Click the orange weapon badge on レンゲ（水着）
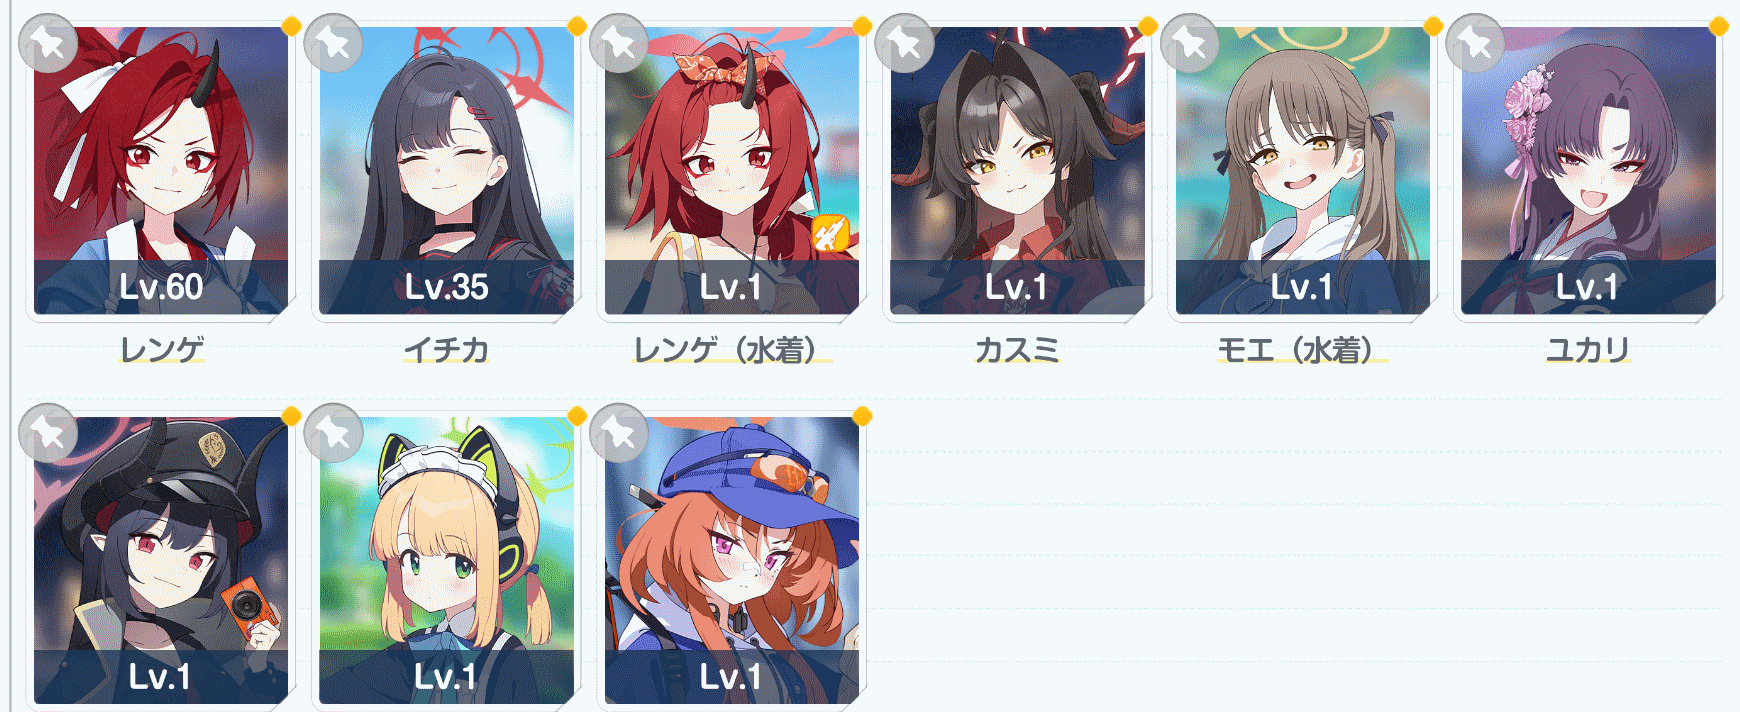 830,234
